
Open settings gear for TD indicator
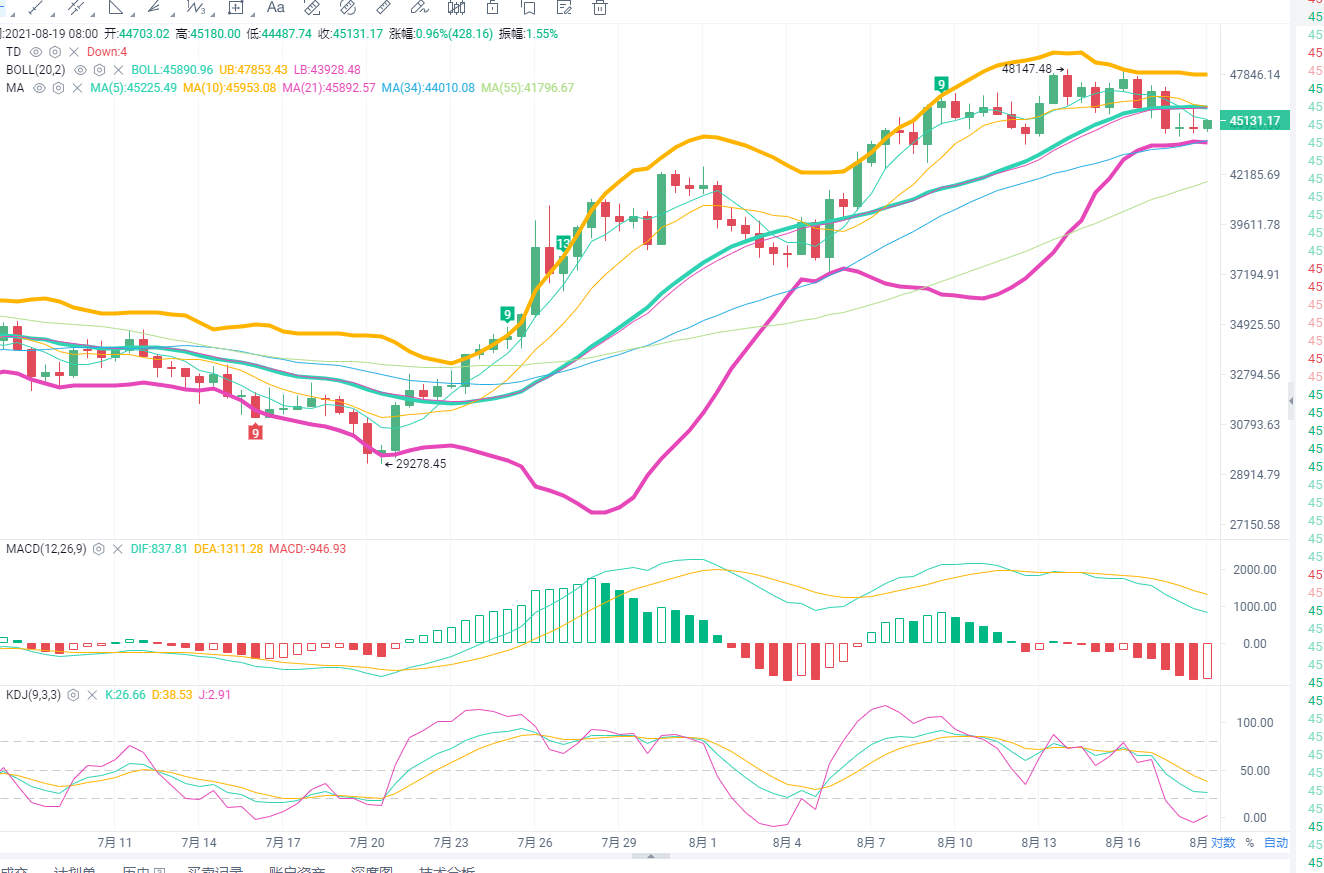[56, 52]
